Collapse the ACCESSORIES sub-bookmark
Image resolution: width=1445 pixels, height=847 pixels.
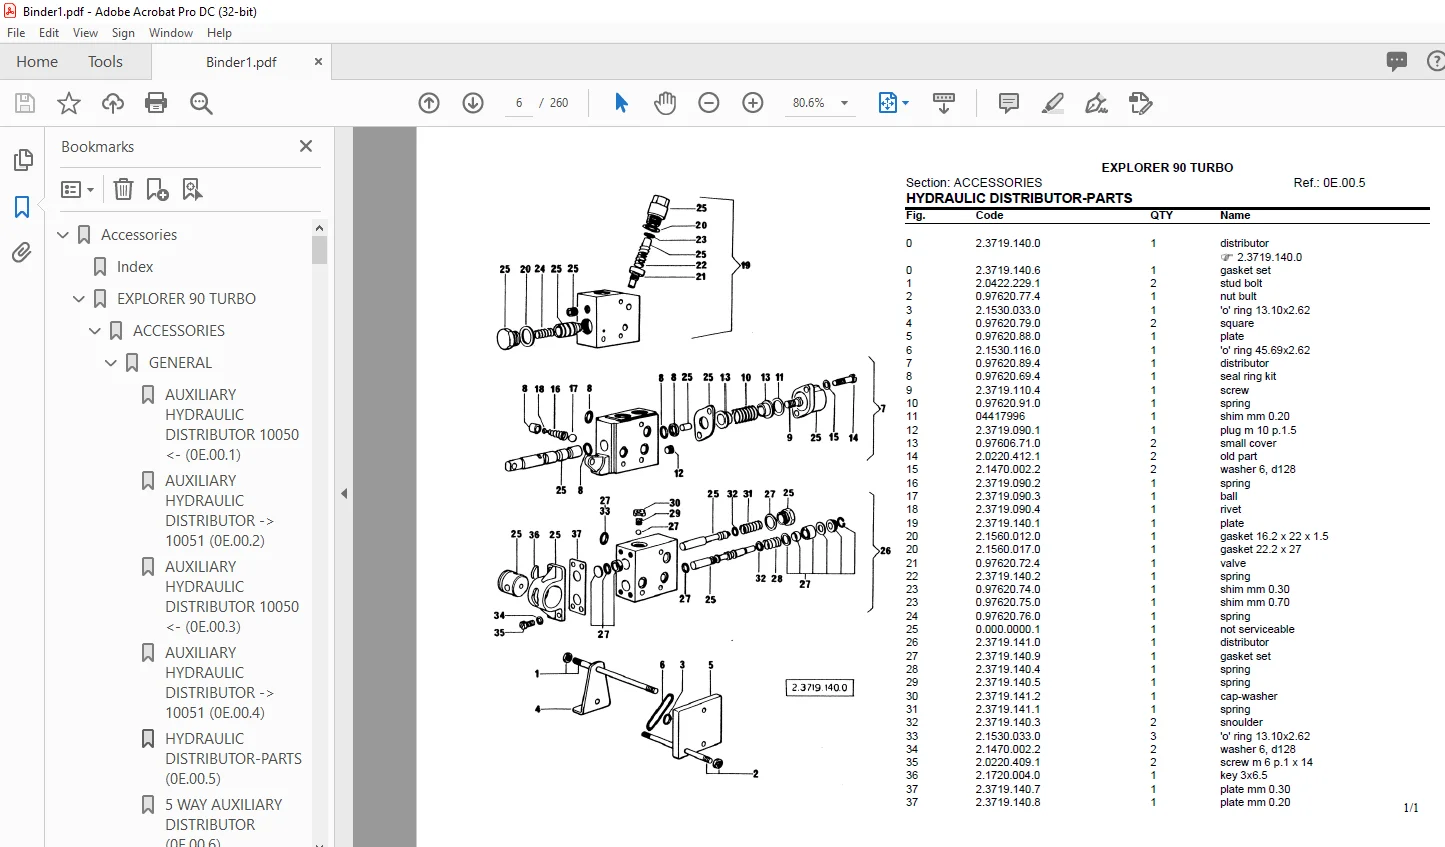tap(95, 331)
